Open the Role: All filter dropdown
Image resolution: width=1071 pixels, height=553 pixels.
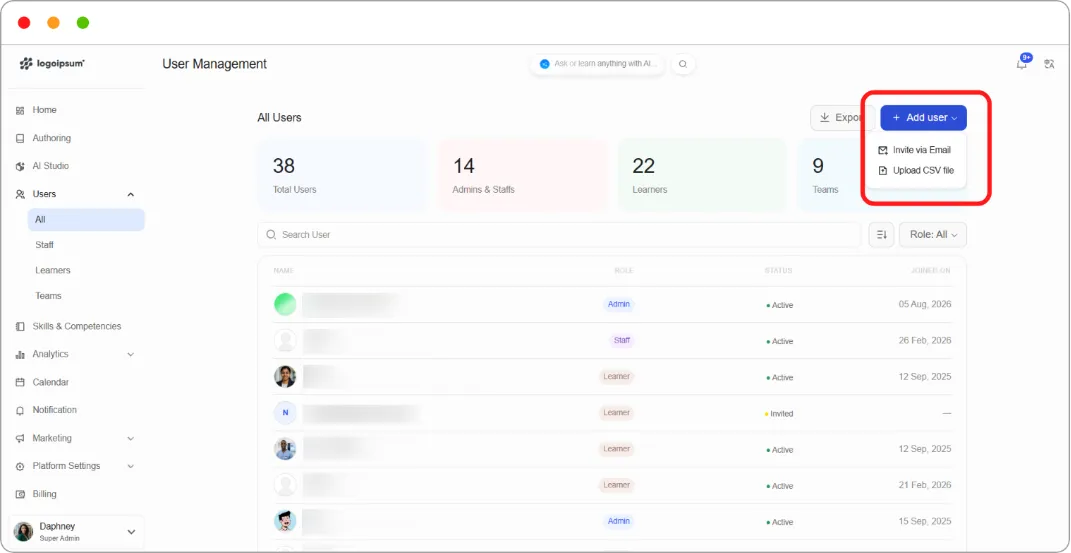(933, 235)
